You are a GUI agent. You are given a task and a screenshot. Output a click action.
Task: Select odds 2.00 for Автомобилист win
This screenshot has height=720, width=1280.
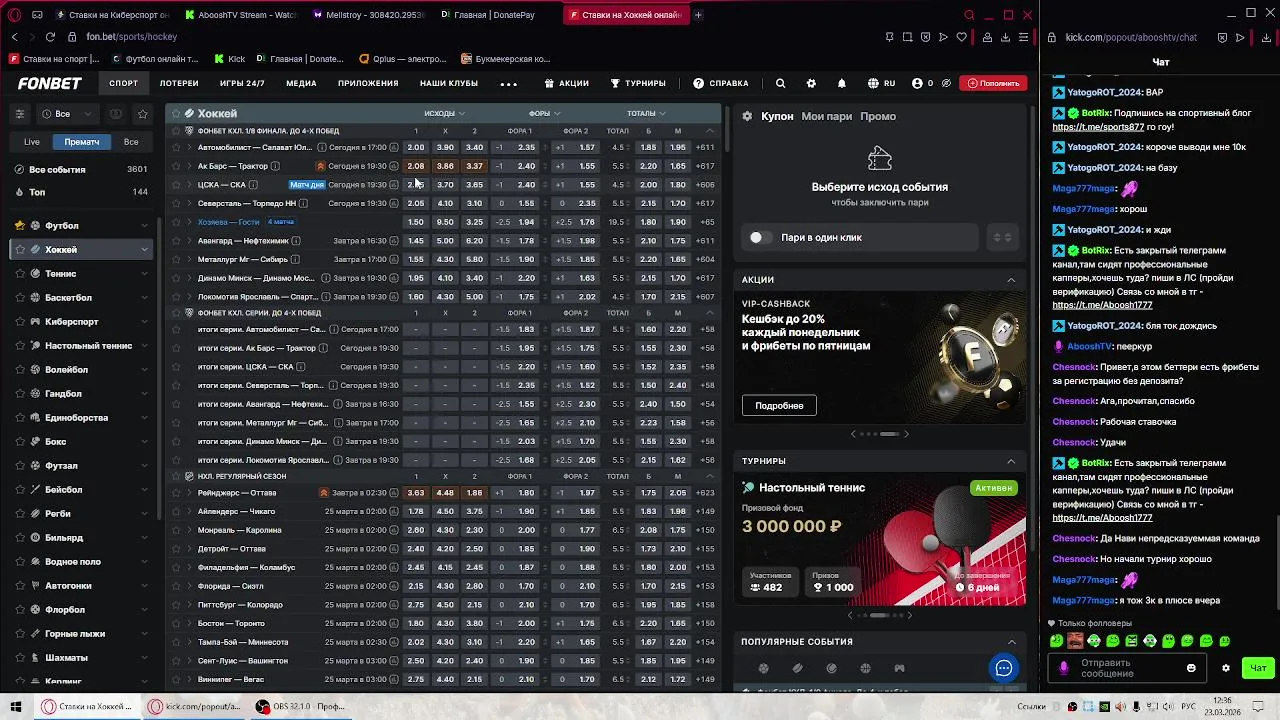click(416, 148)
